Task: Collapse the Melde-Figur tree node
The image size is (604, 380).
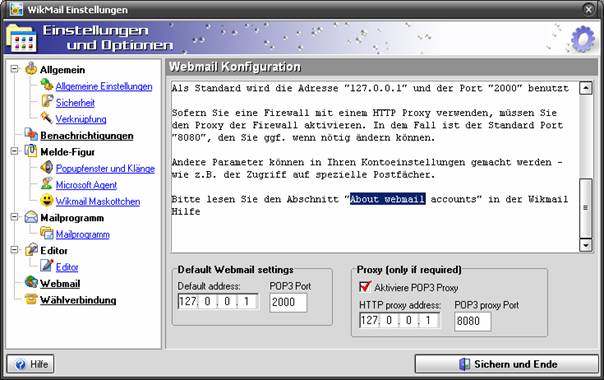Action: [x=14, y=151]
